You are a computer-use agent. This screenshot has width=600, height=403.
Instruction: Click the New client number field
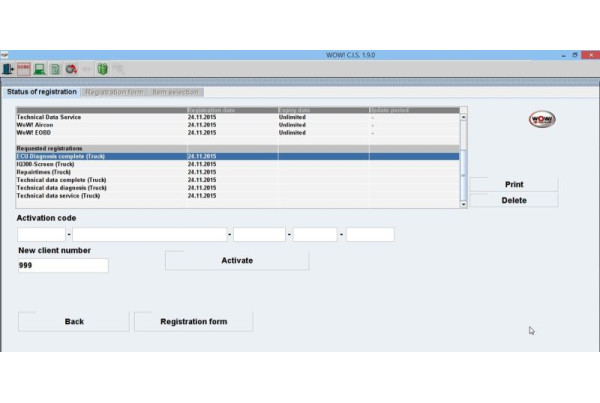(x=63, y=266)
